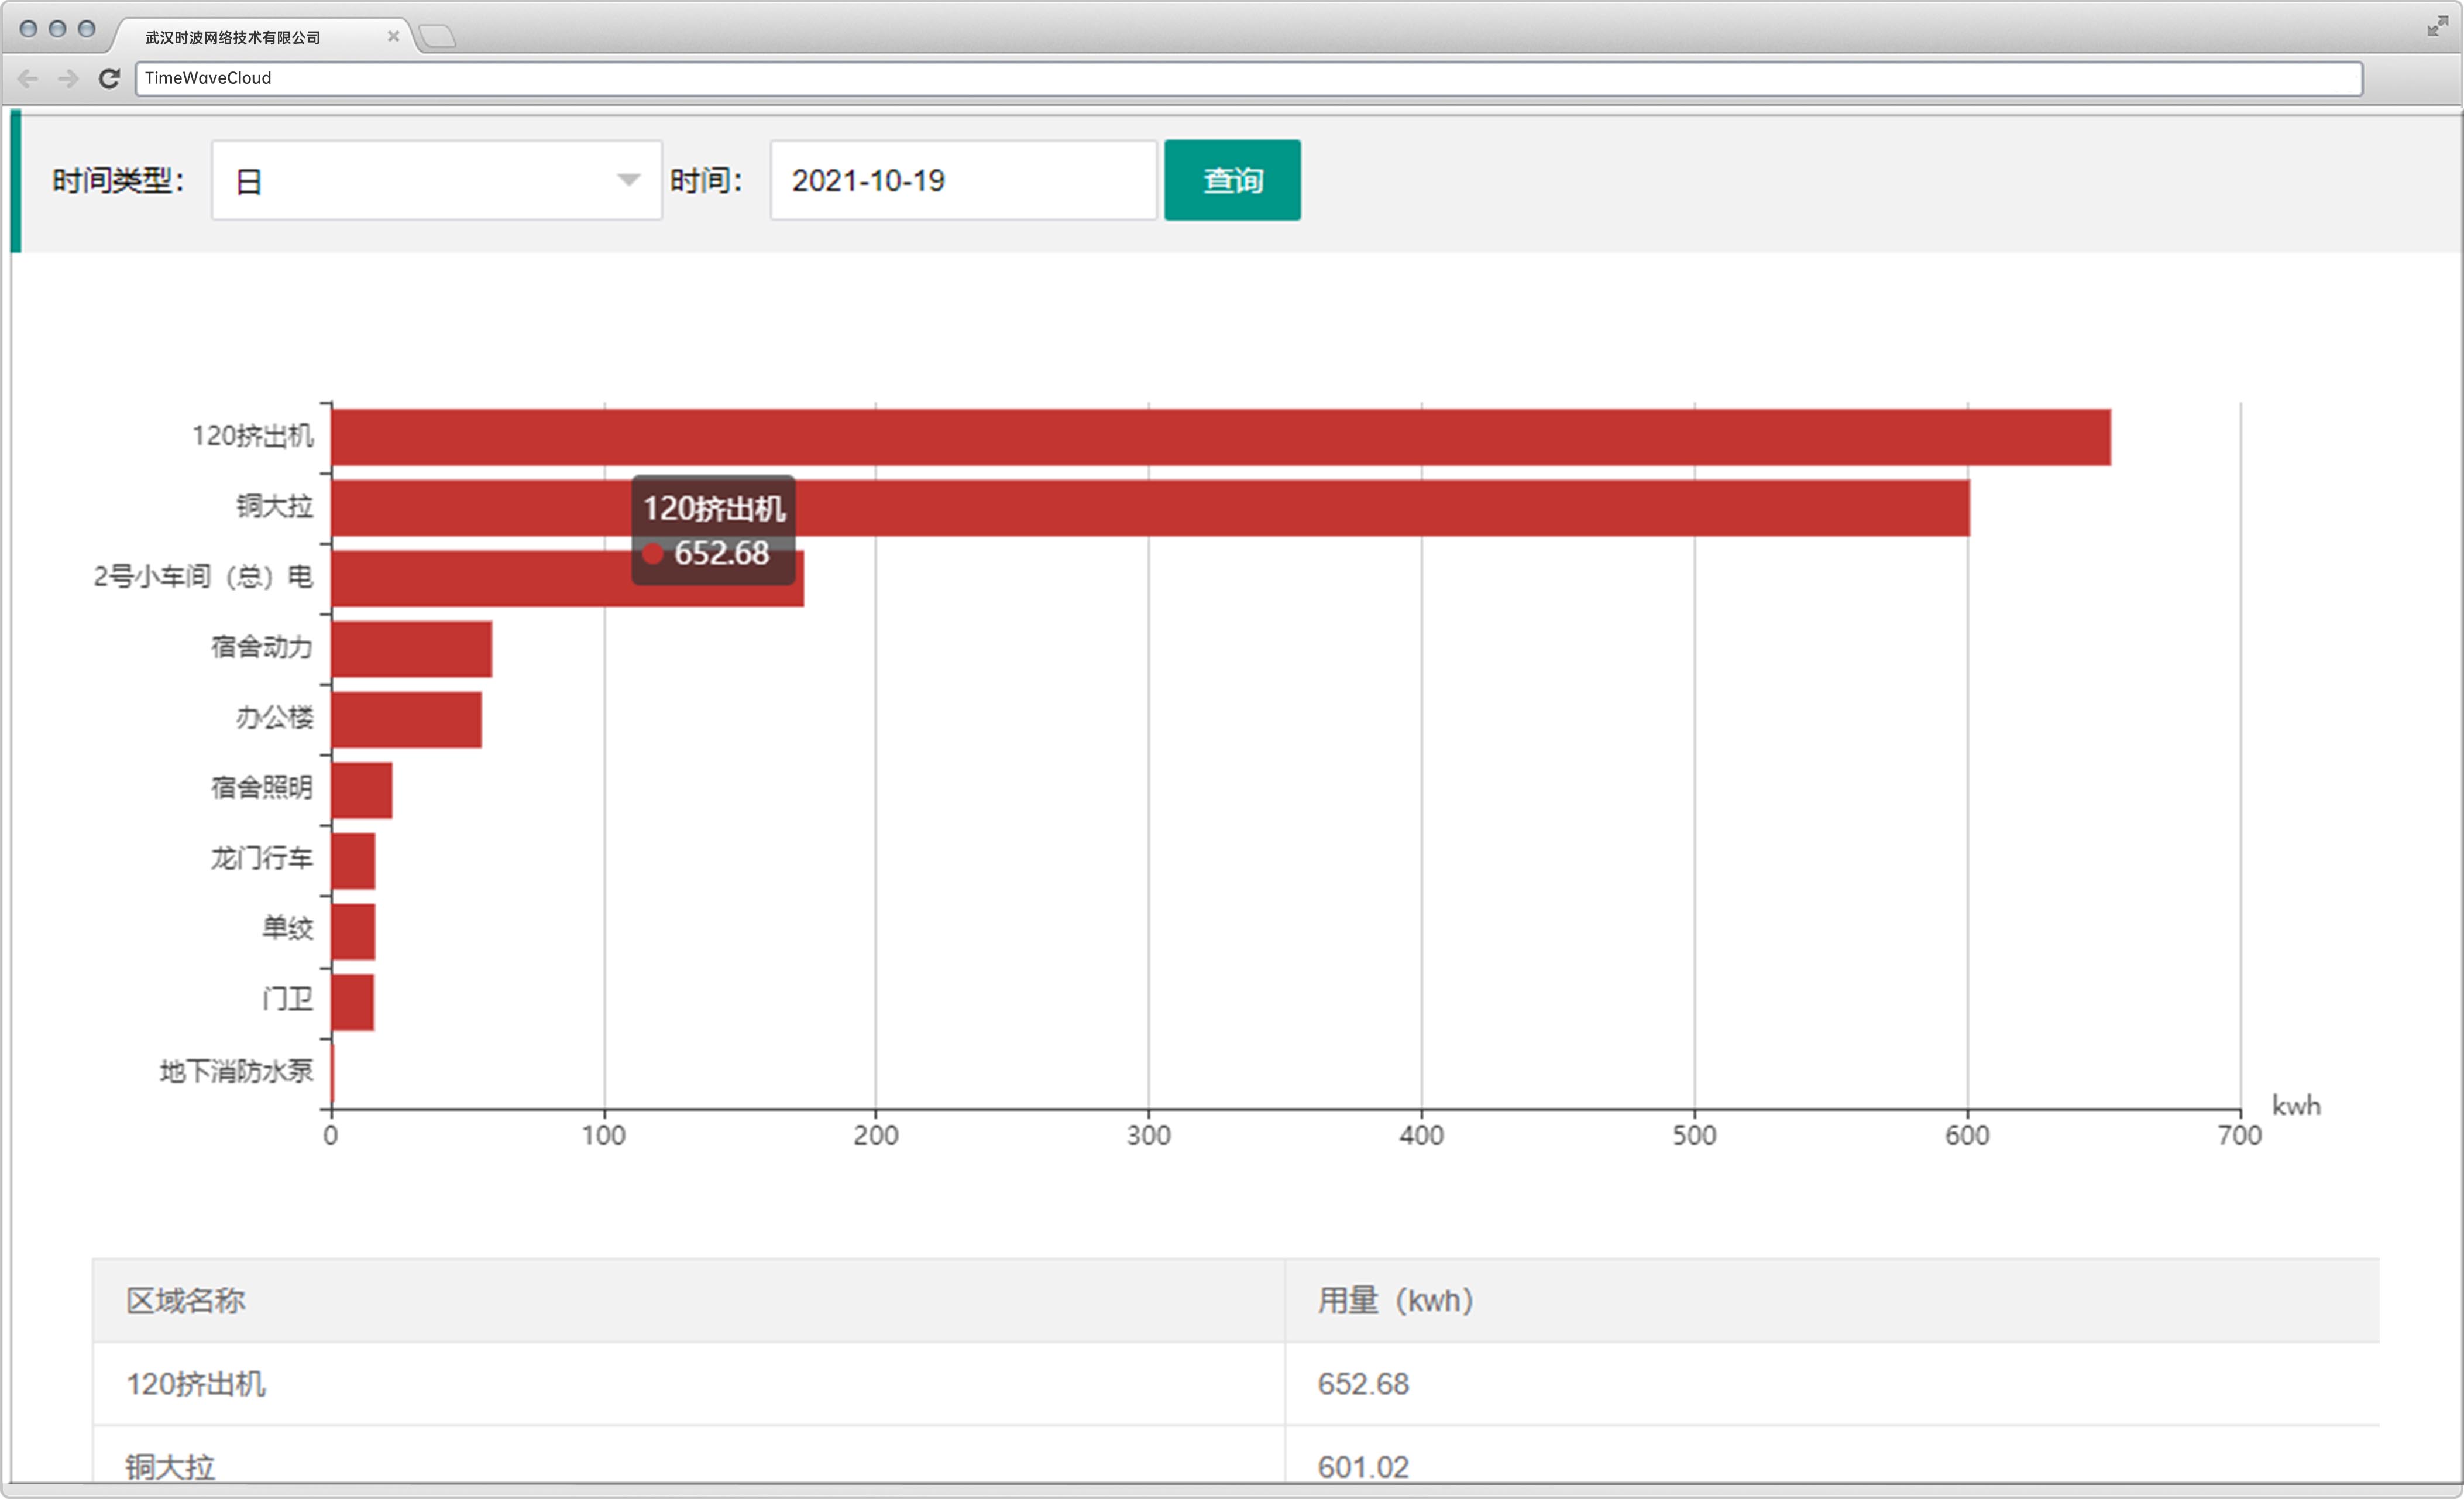The width and height of the screenshot is (2464, 1499).
Task: Click the kwh axis unit label
Action: [x=2296, y=1106]
